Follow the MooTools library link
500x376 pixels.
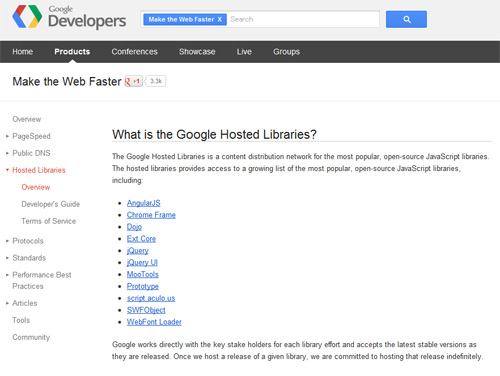[x=143, y=274]
